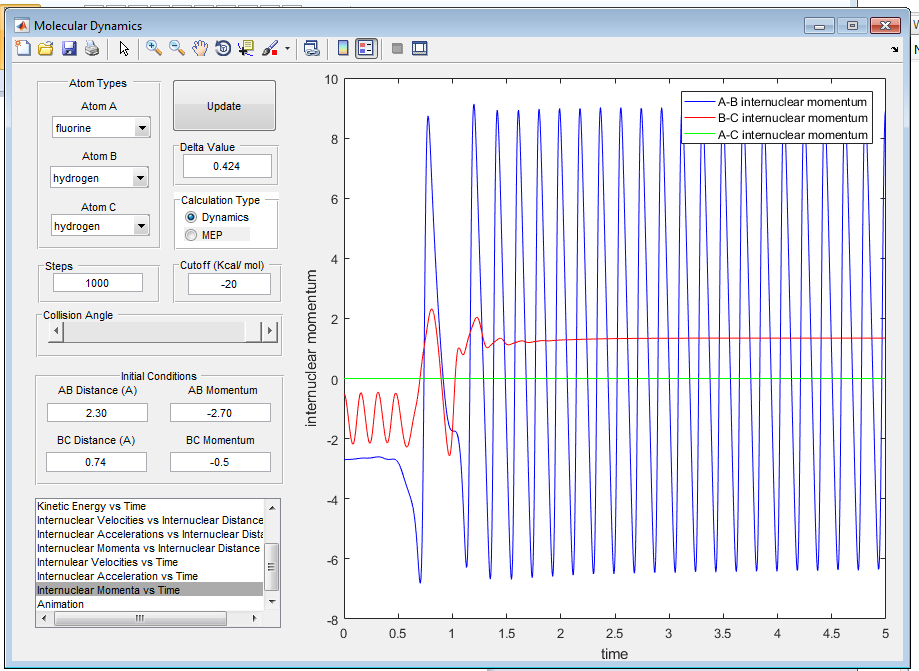Toggle the Insert Legend toolbar button
The height and width of the screenshot is (671, 919).
tap(365, 48)
